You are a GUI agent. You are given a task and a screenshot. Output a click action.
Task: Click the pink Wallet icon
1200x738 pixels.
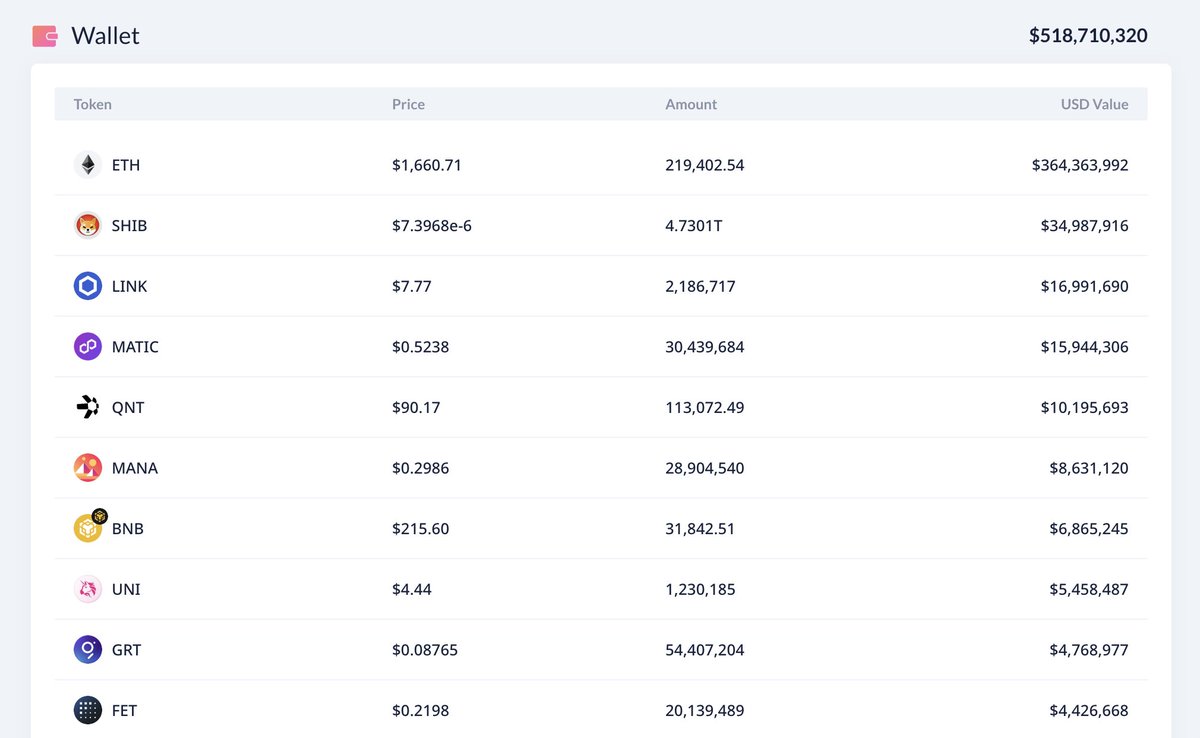click(x=45, y=36)
